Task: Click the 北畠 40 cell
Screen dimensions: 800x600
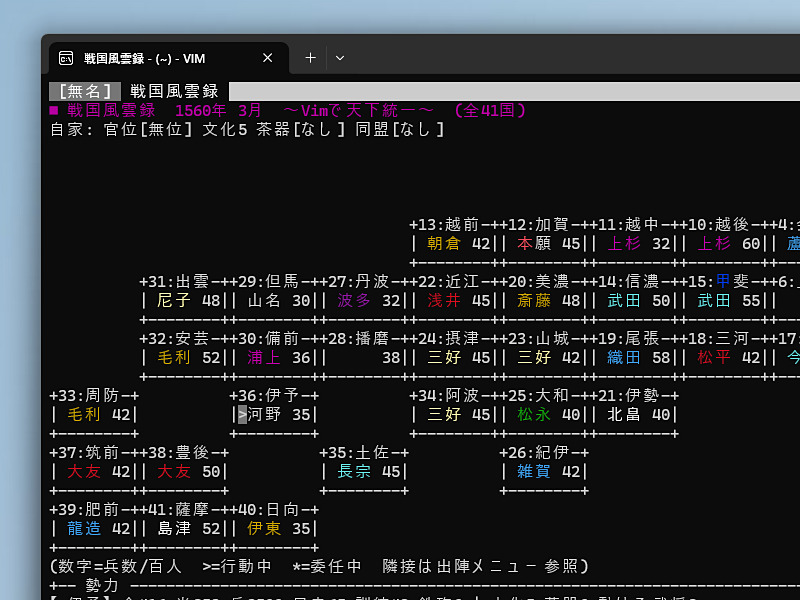Action: (639, 415)
